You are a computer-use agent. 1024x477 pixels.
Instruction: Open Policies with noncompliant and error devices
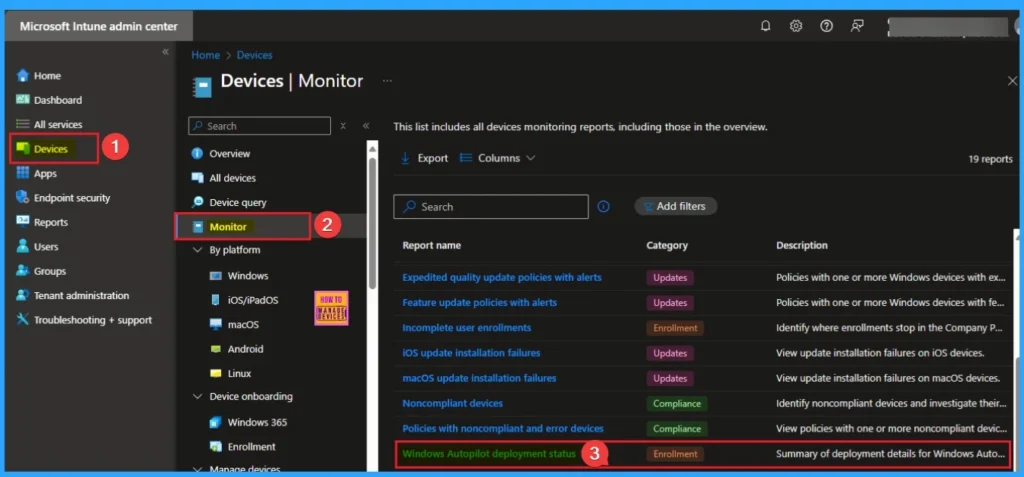(503, 429)
